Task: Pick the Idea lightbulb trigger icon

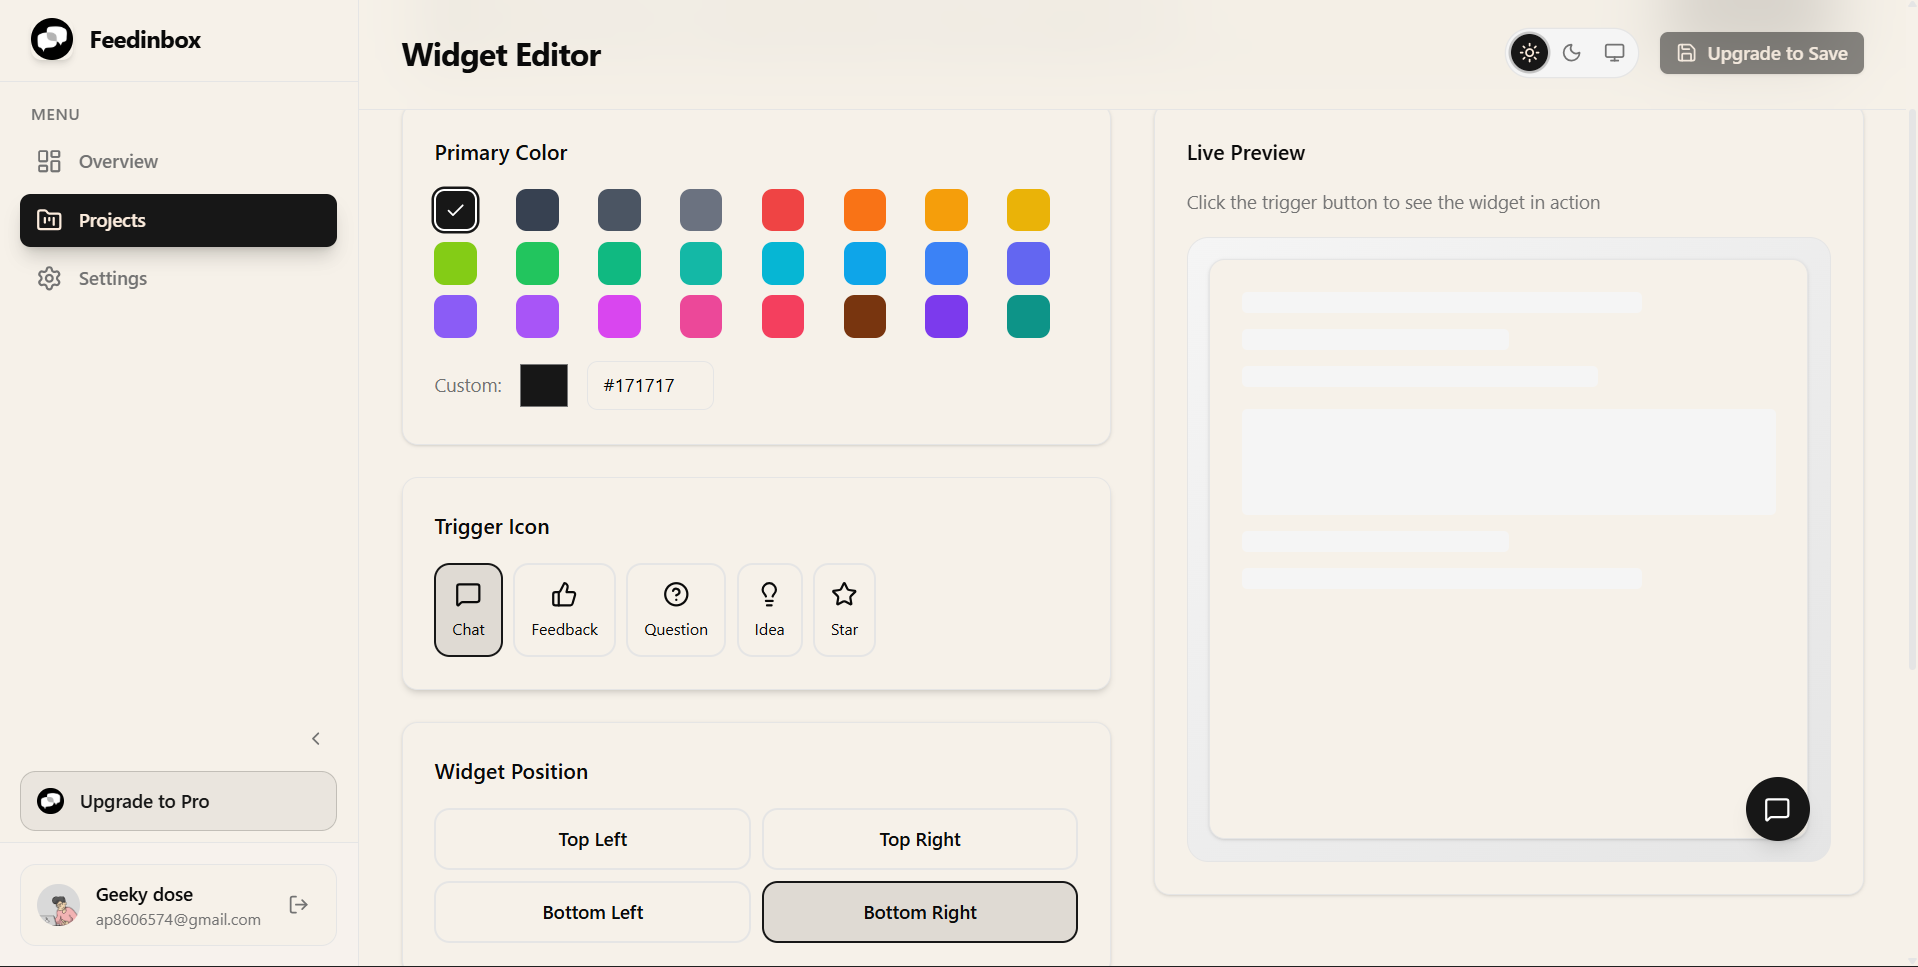Action: [x=769, y=609]
